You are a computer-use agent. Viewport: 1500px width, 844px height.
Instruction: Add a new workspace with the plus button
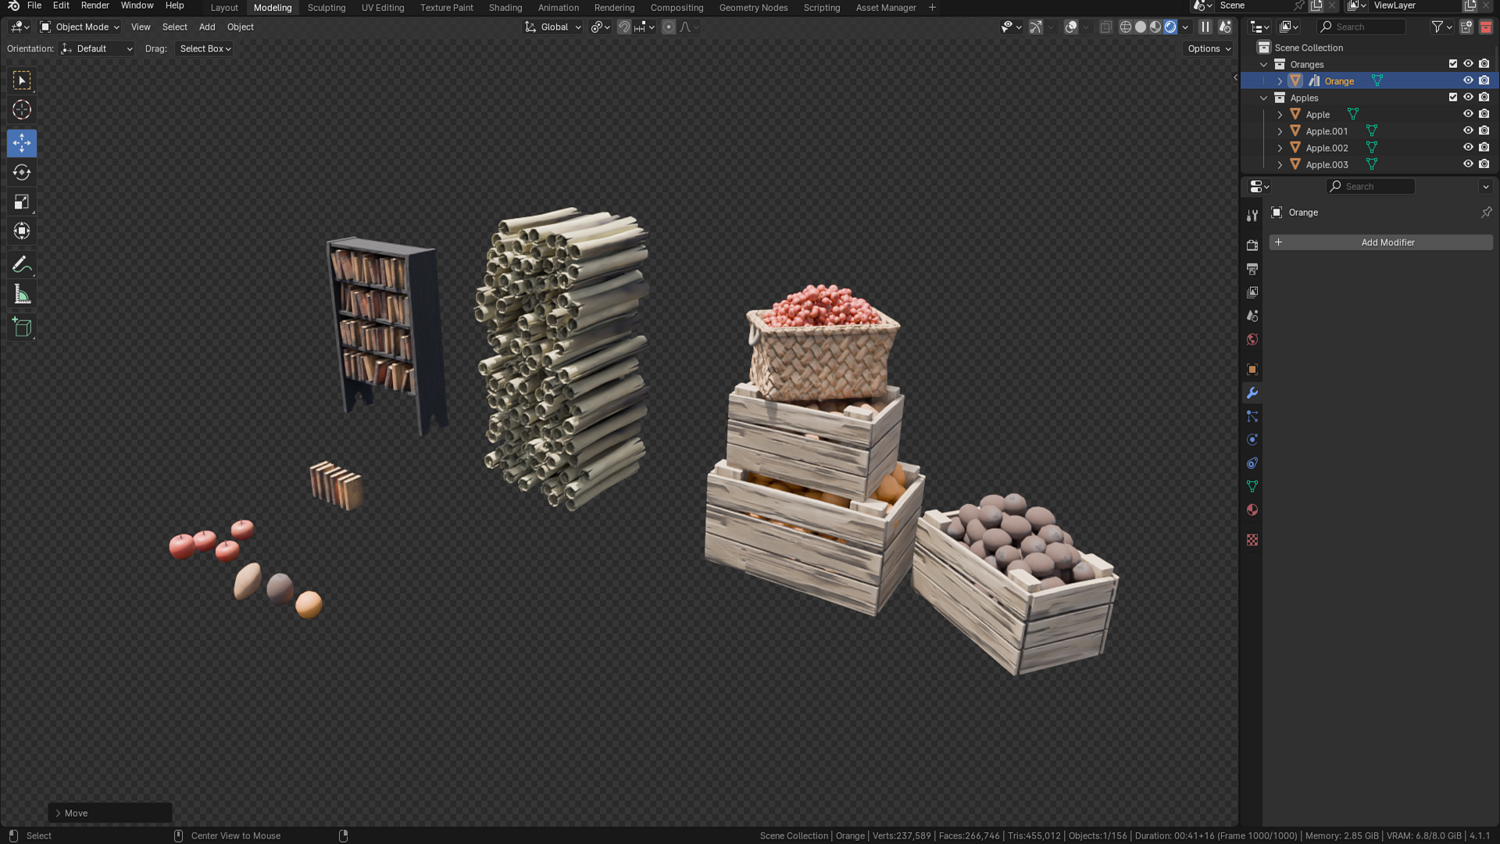coord(932,7)
